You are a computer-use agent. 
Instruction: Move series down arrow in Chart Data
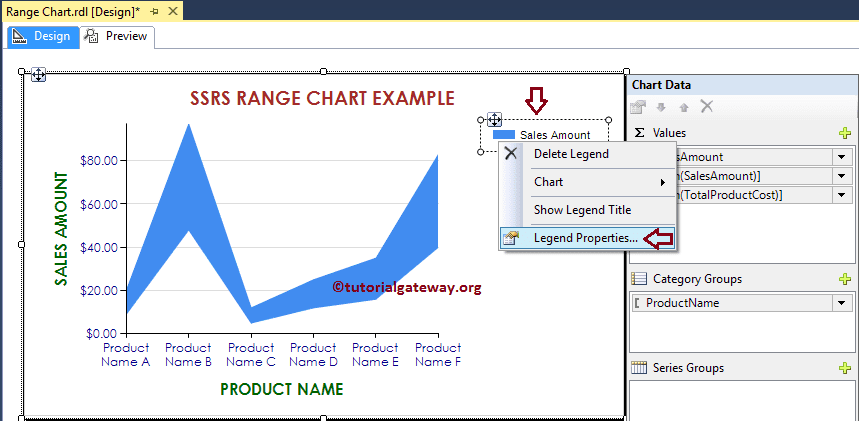(x=661, y=107)
